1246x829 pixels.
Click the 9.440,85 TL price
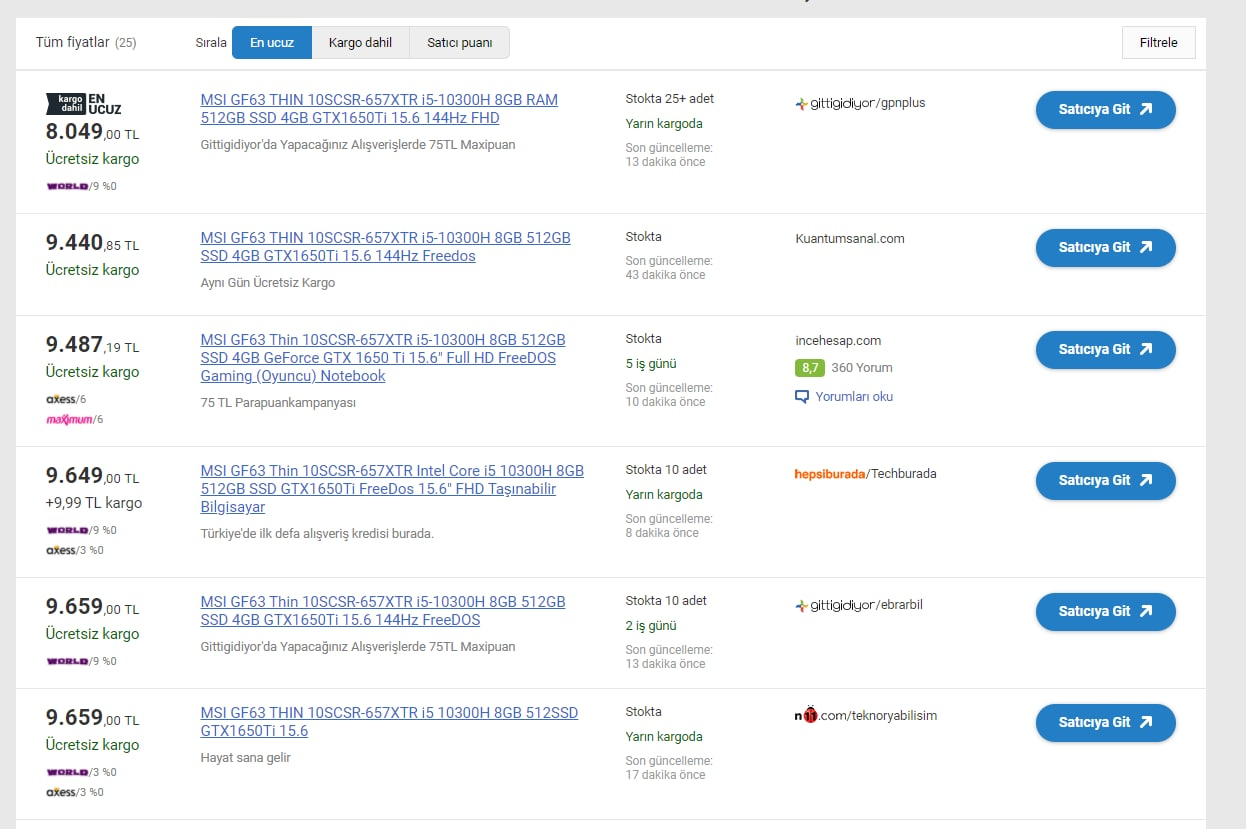[x=92, y=243]
